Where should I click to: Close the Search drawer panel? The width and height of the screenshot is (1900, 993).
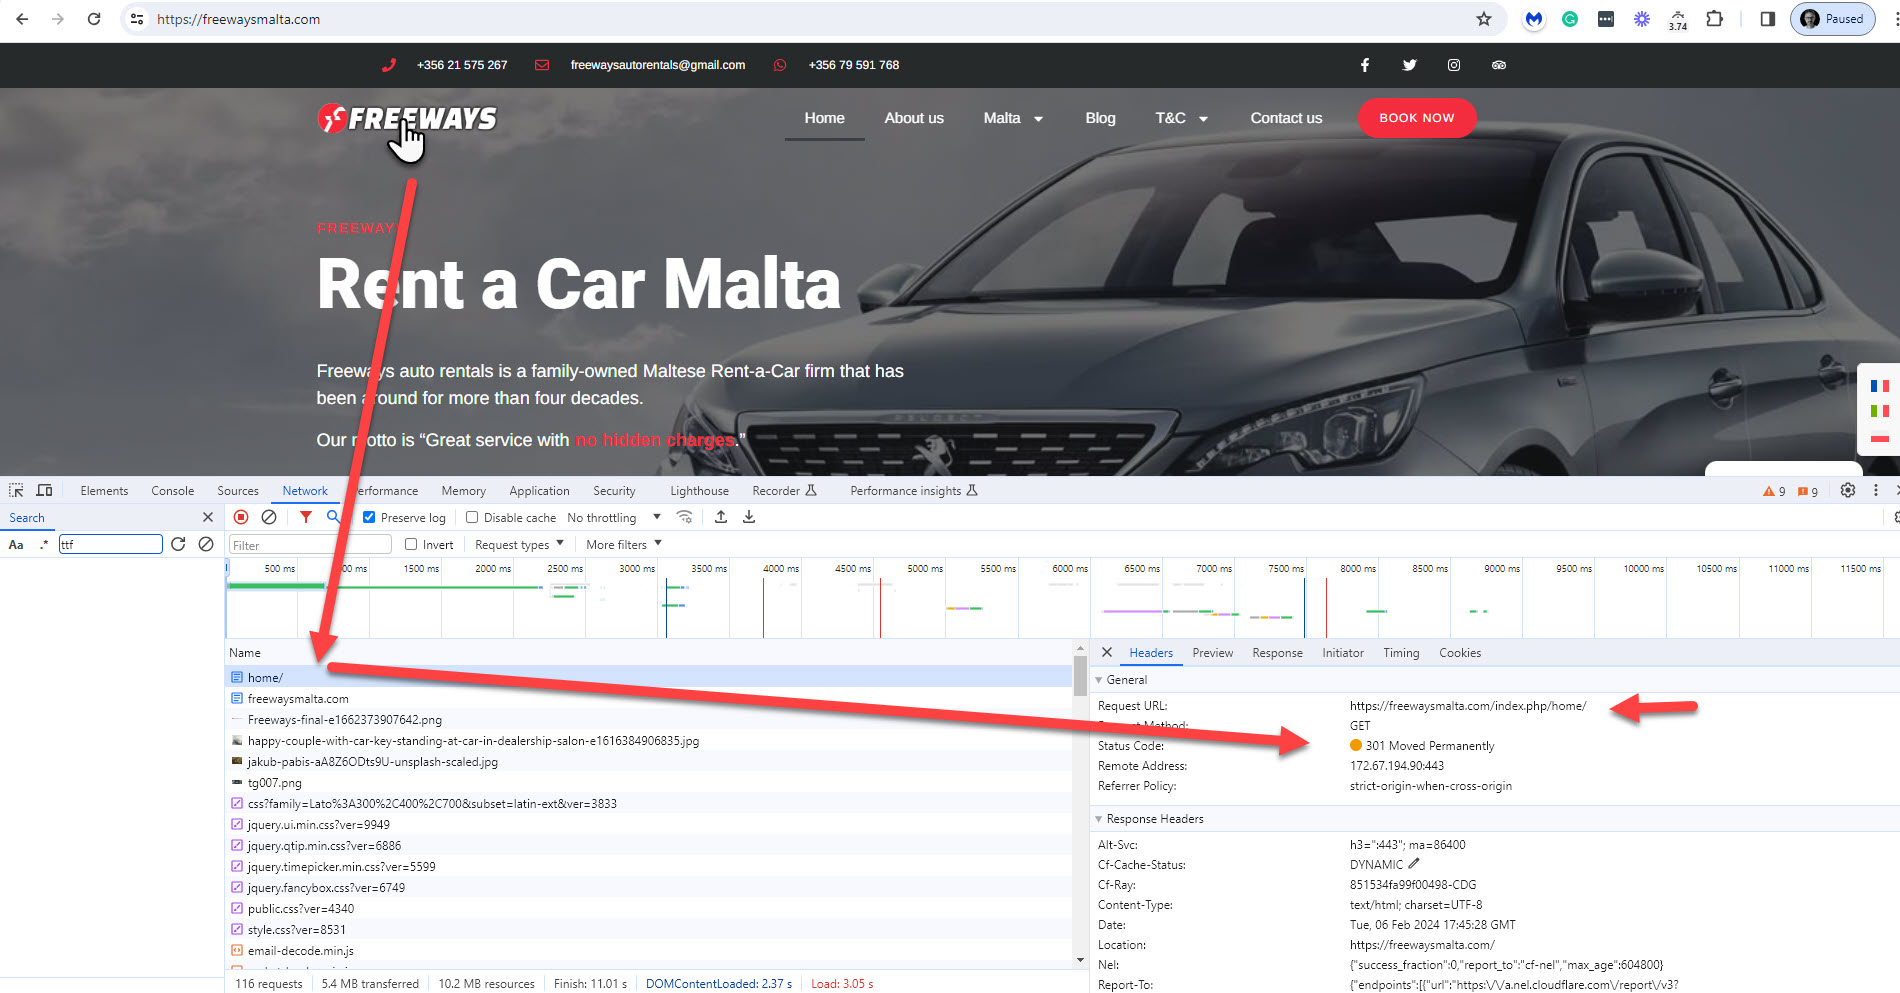click(x=208, y=517)
